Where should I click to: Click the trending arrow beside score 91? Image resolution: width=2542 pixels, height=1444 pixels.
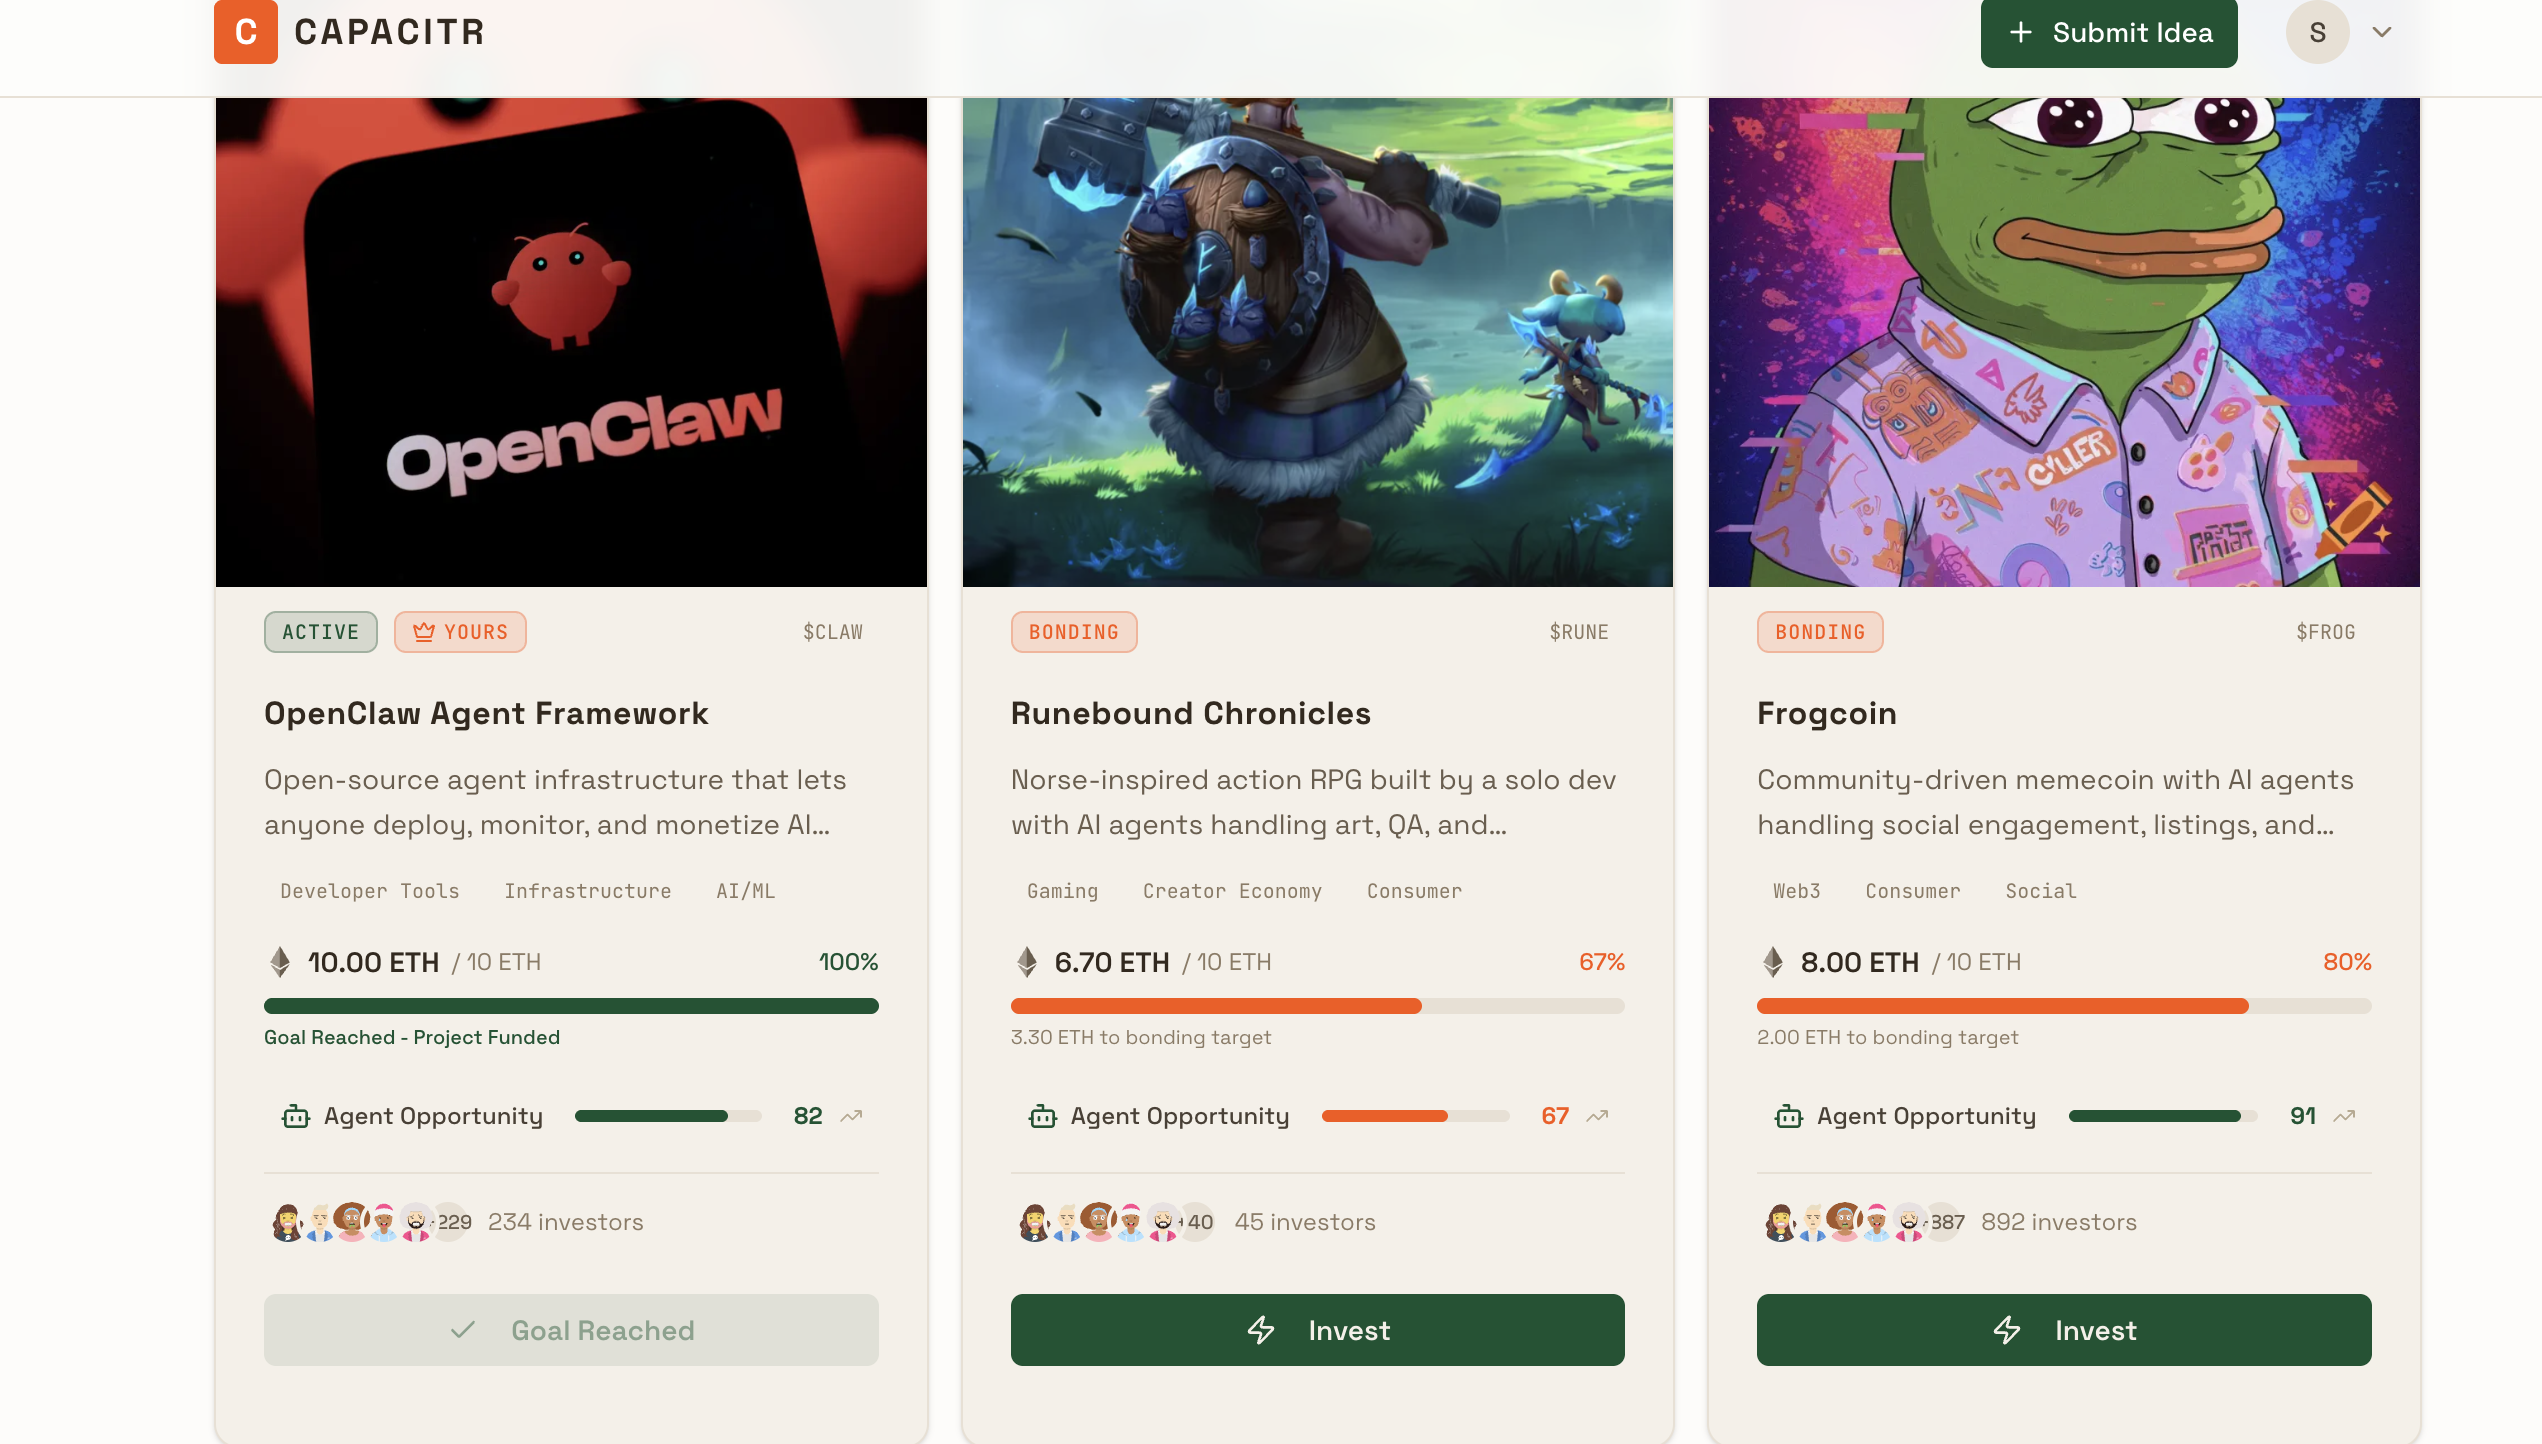(x=2344, y=1116)
